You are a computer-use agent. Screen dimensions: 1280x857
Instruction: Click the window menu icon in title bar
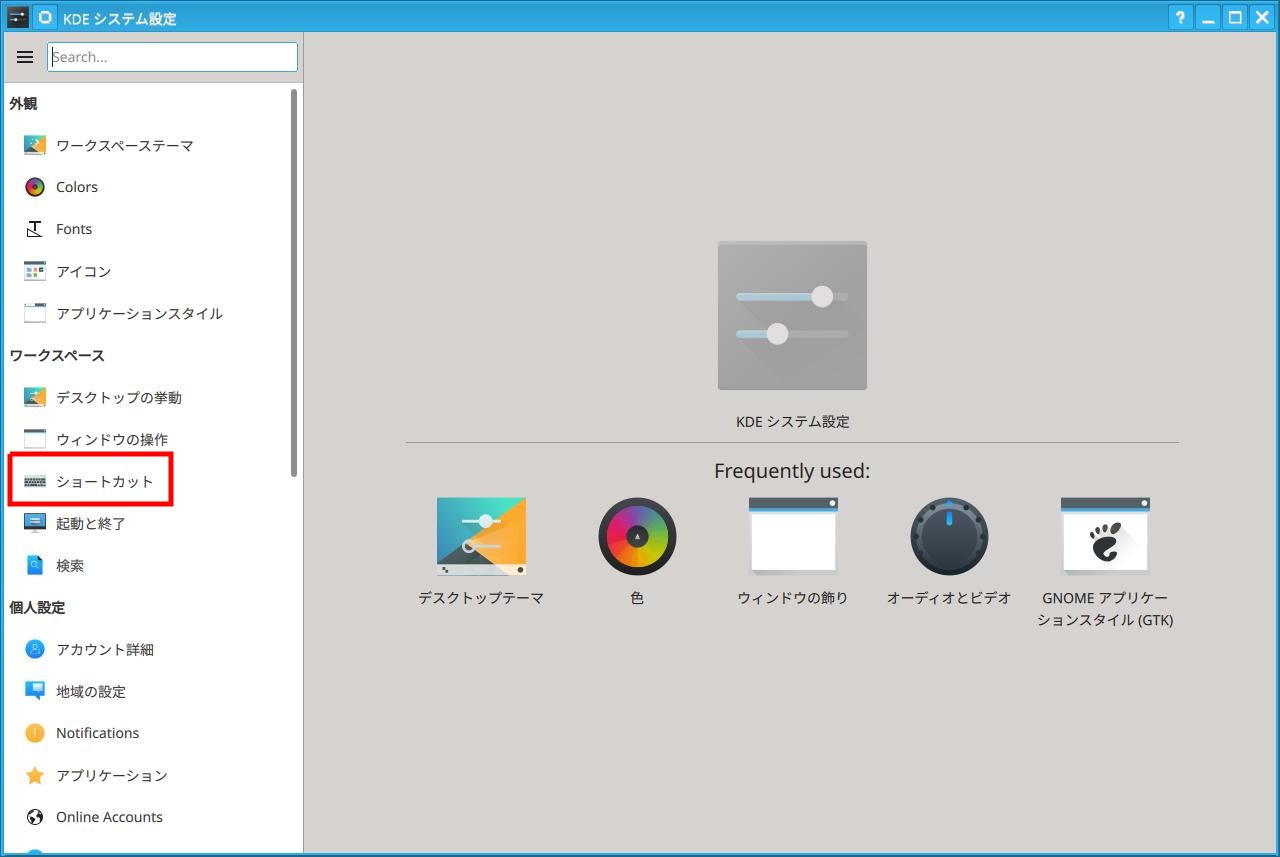(17, 17)
